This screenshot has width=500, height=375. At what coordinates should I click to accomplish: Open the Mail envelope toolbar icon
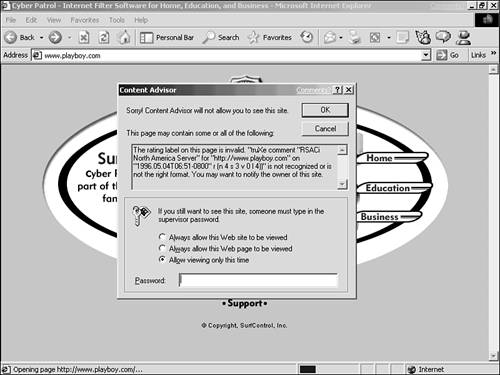coord(330,37)
